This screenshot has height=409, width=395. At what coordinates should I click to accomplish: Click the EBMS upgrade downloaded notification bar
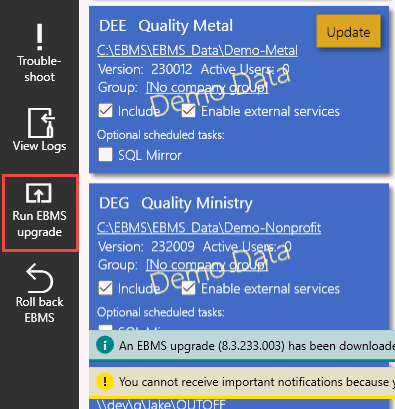pyautogui.click(x=242, y=345)
